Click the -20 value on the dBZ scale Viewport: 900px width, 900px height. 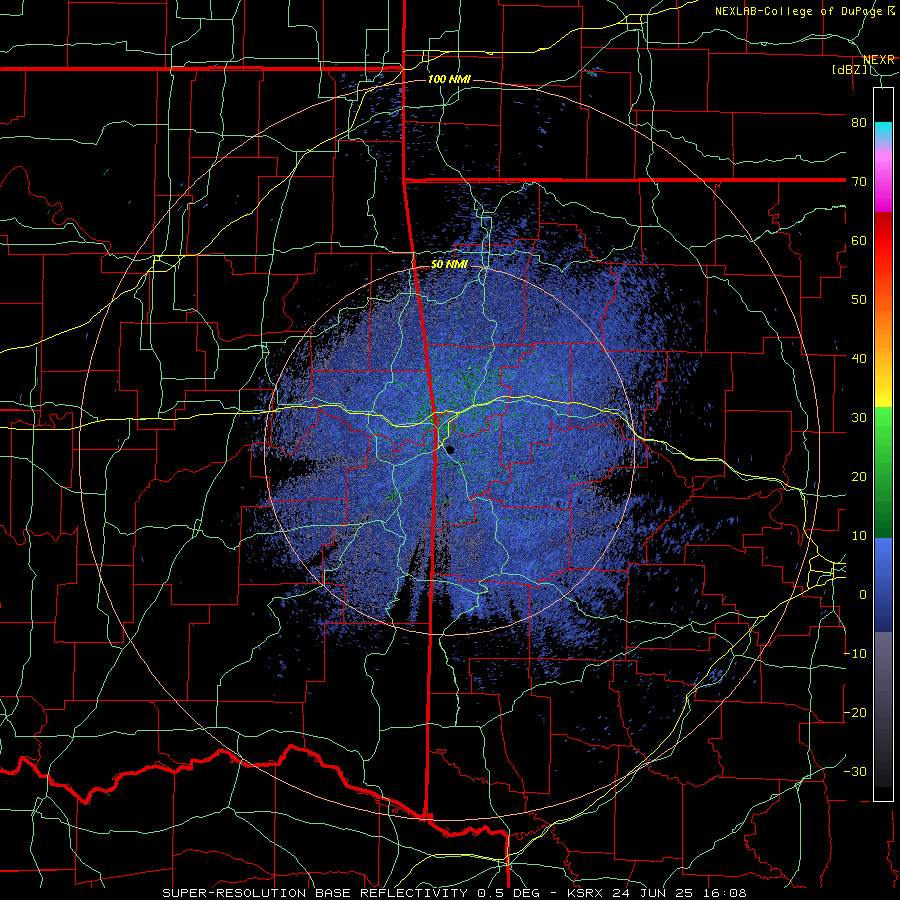(x=855, y=713)
